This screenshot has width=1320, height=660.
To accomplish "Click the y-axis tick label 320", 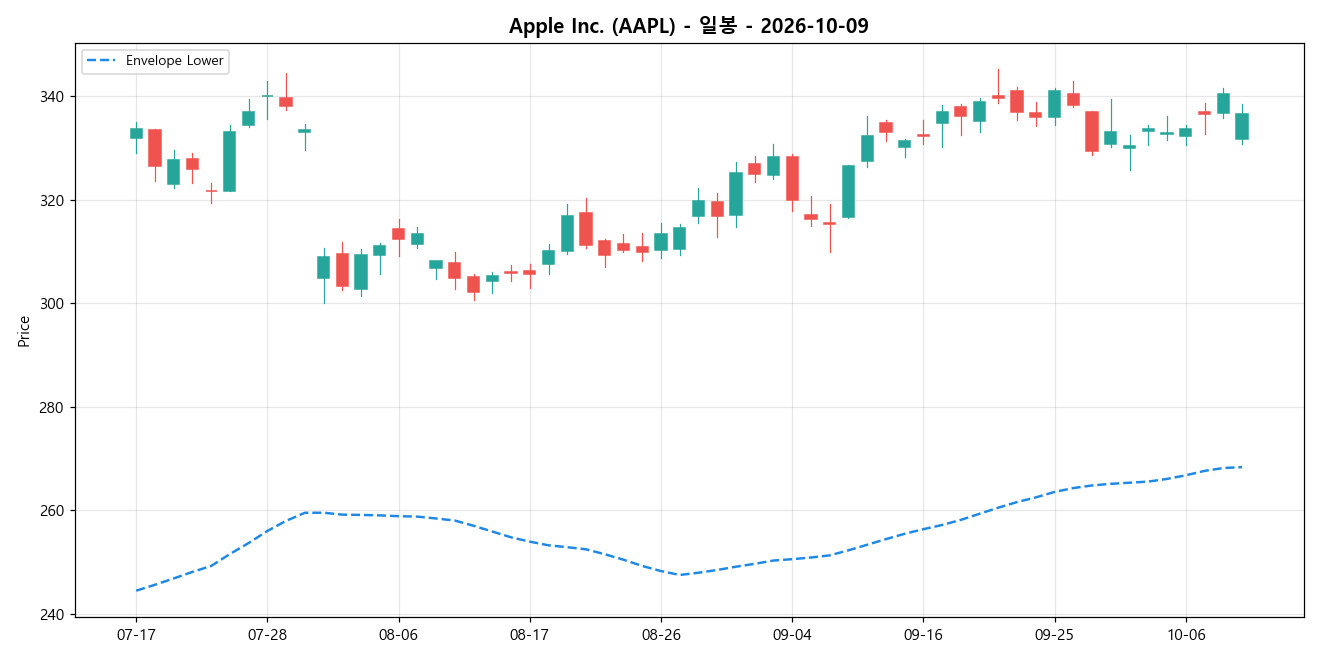I will [x=54, y=200].
